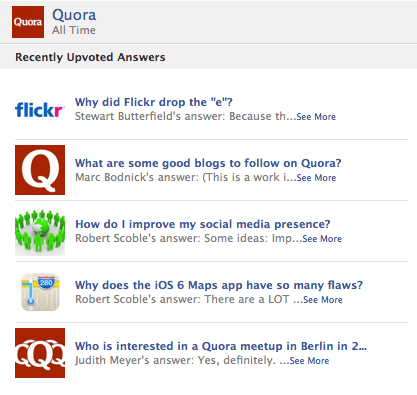The width and height of the screenshot is (417, 395).
Task: Select the green people circle image
Action: point(40,231)
